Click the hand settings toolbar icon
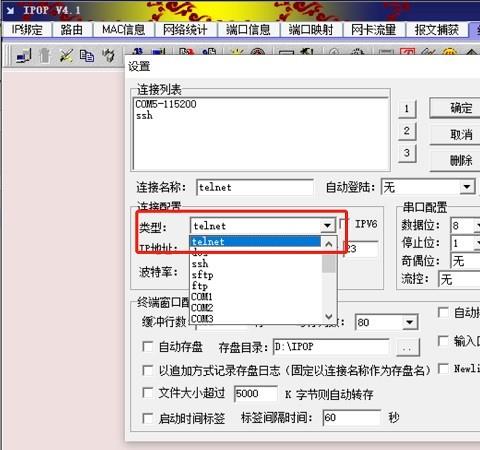This screenshot has width=480, height=450. point(108,56)
